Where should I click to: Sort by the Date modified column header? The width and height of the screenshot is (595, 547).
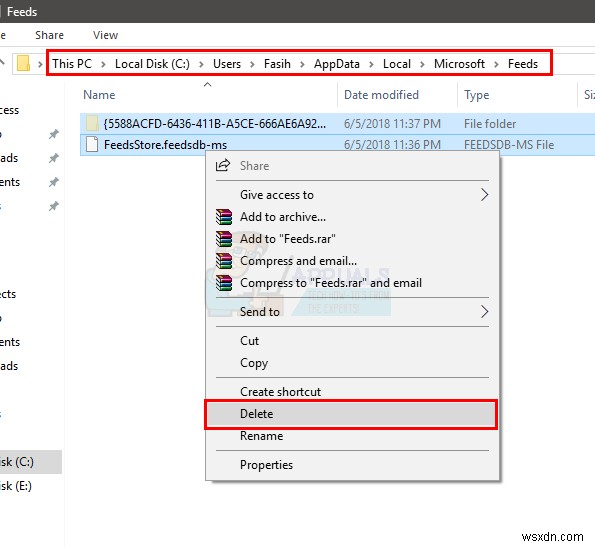(381, 94)
